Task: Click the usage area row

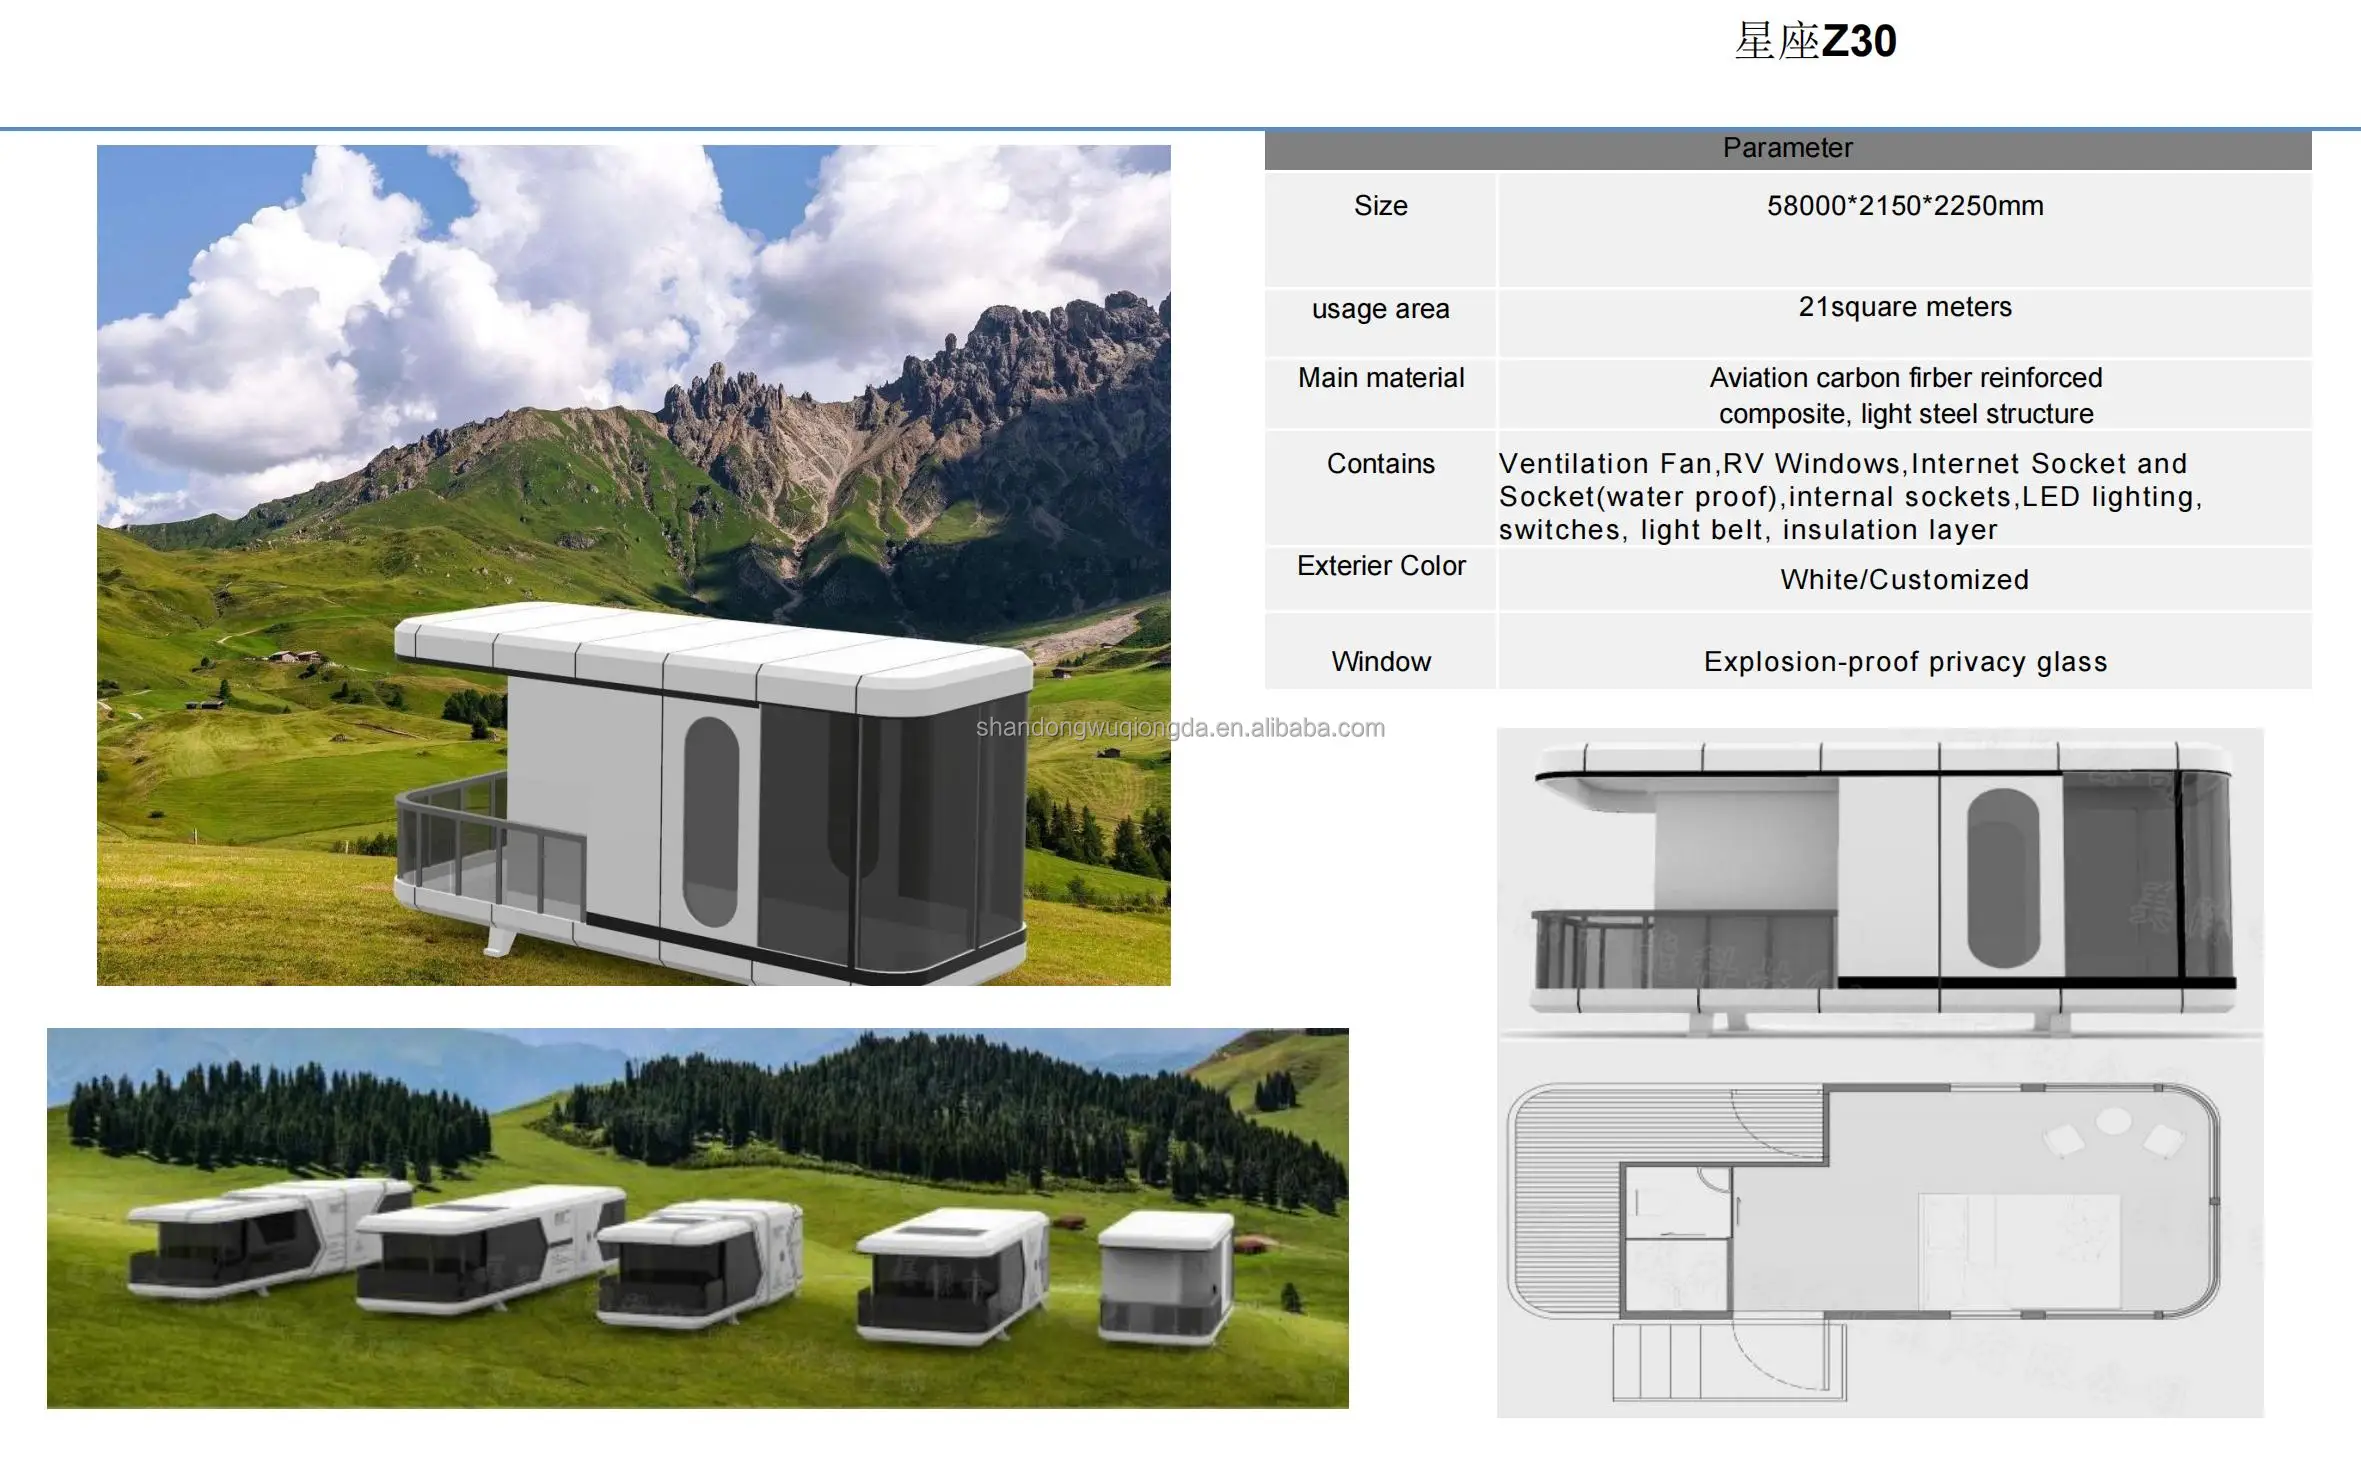Action: [1379, 309]
